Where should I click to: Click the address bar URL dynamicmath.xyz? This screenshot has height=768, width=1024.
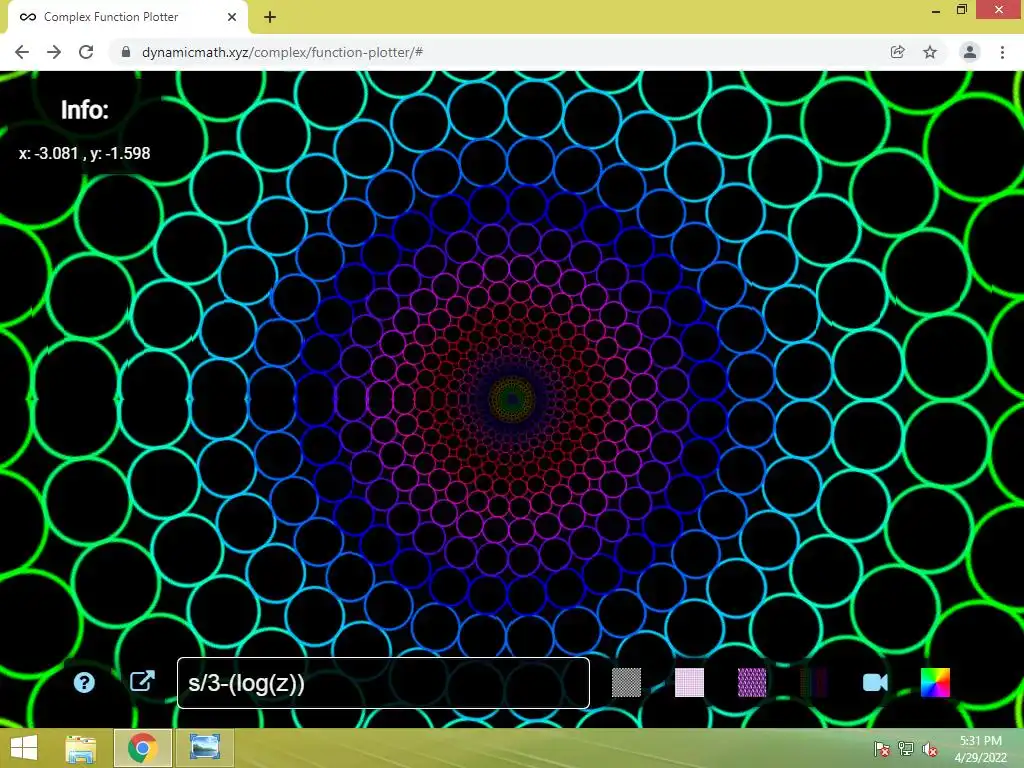(282, 52)
